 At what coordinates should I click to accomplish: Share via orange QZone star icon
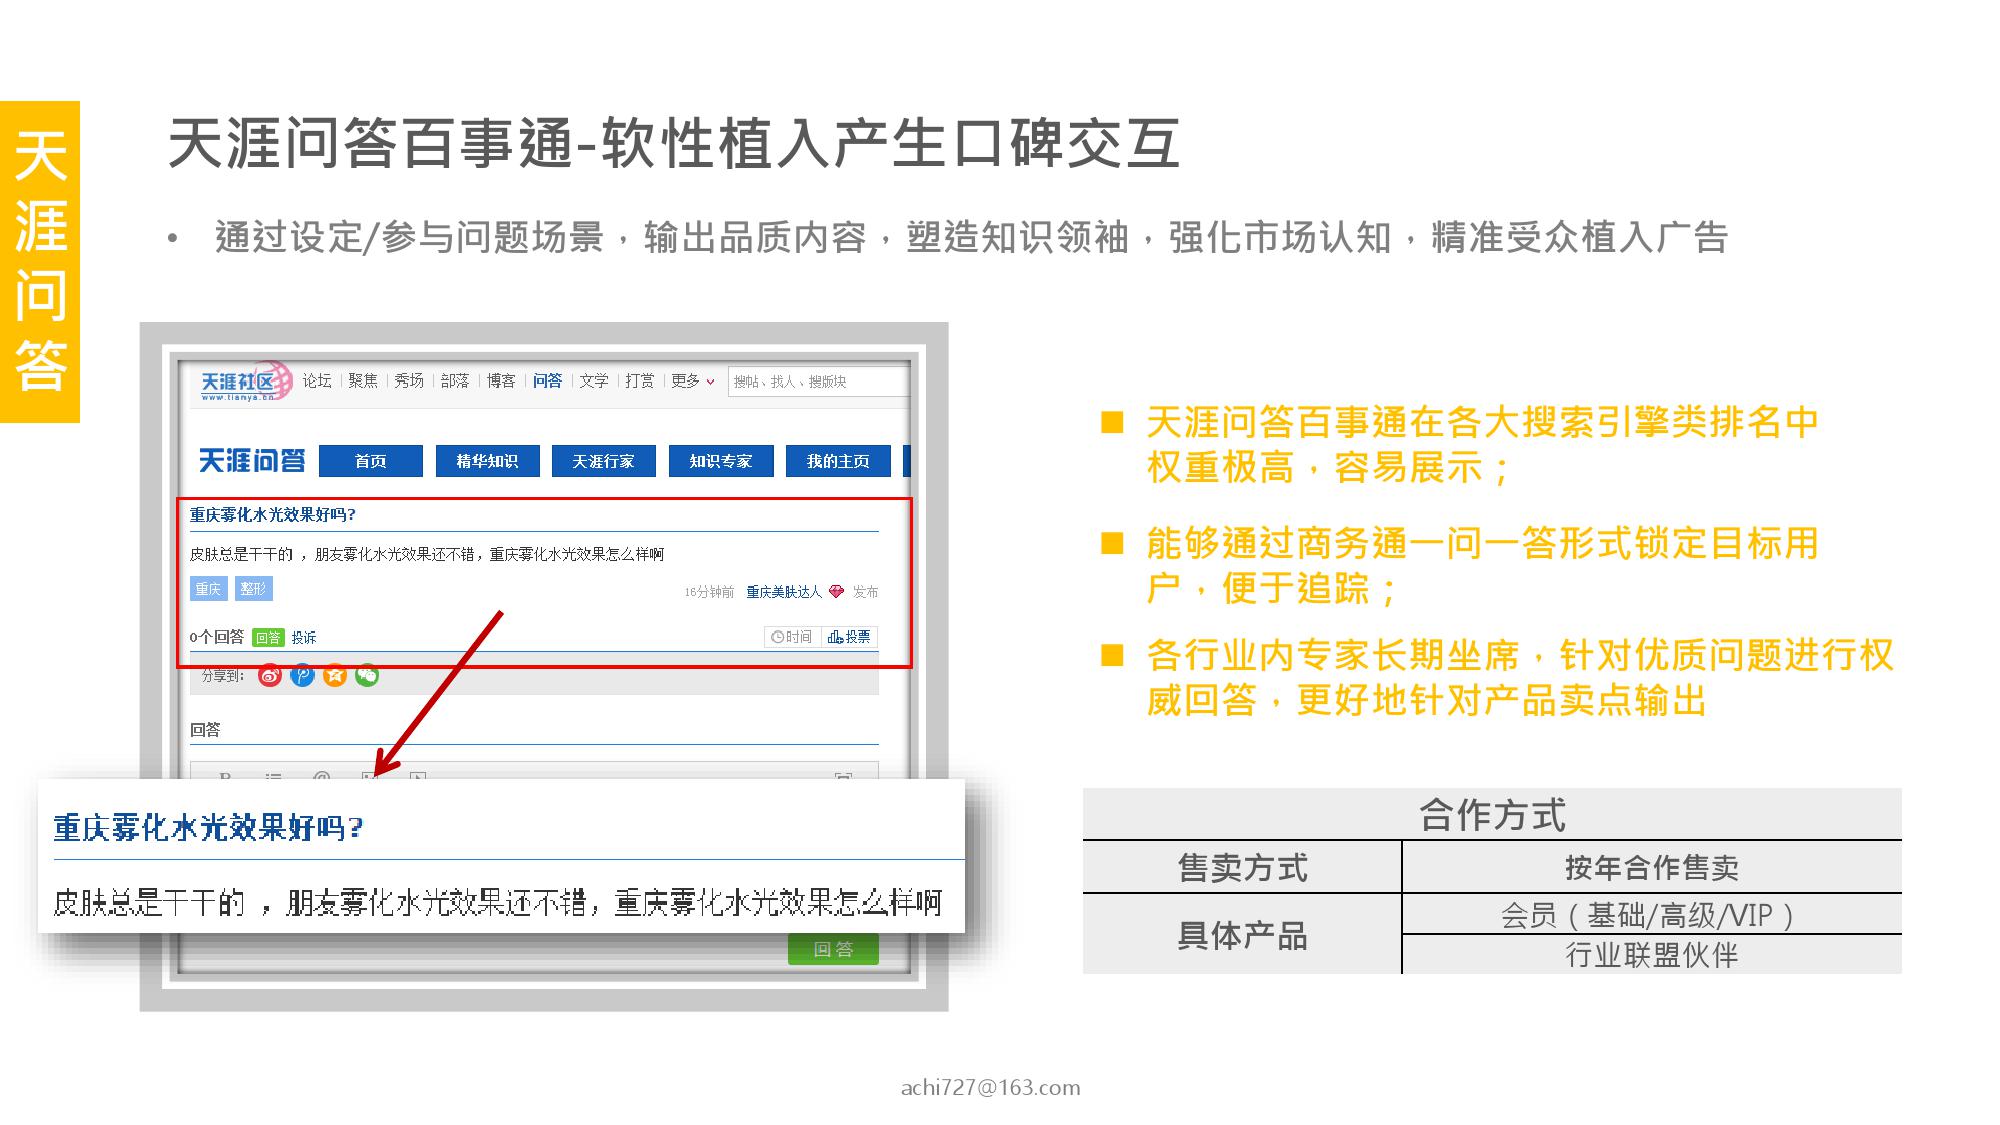tap(335, 676)
